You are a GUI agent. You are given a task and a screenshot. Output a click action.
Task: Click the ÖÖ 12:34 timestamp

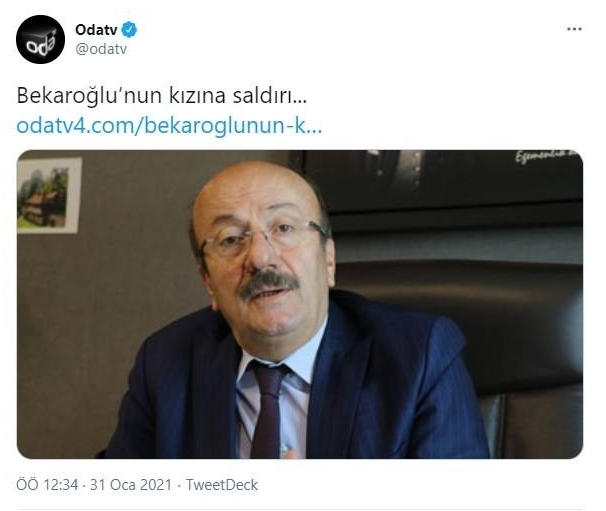[47, 485]
